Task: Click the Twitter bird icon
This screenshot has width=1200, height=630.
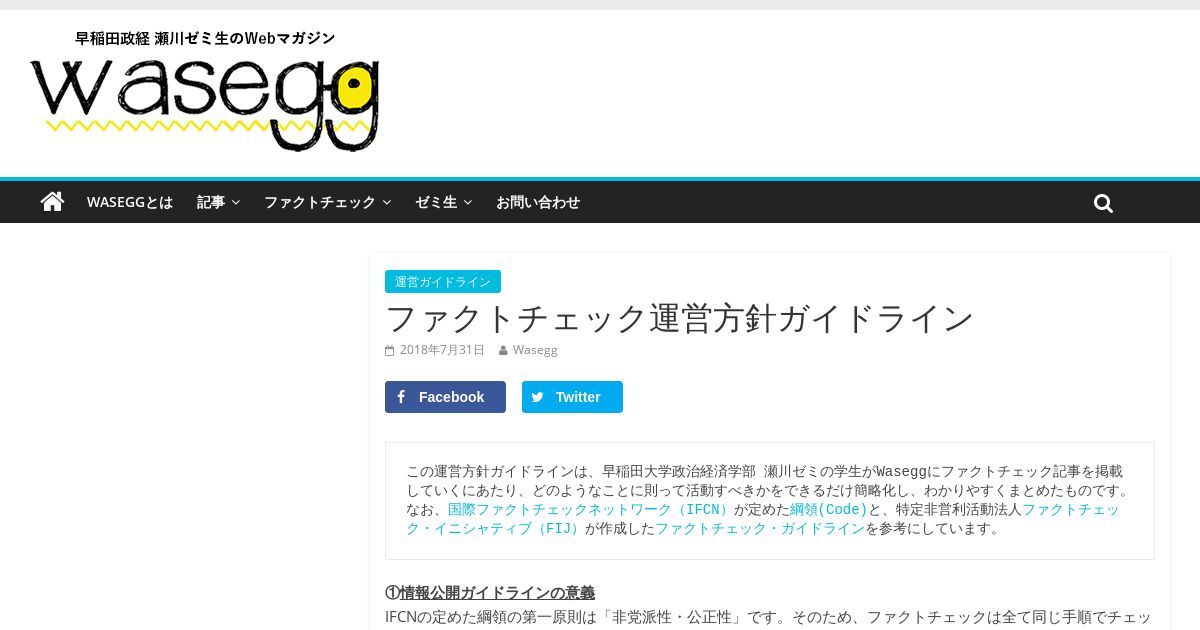Action: coord(537,397)
